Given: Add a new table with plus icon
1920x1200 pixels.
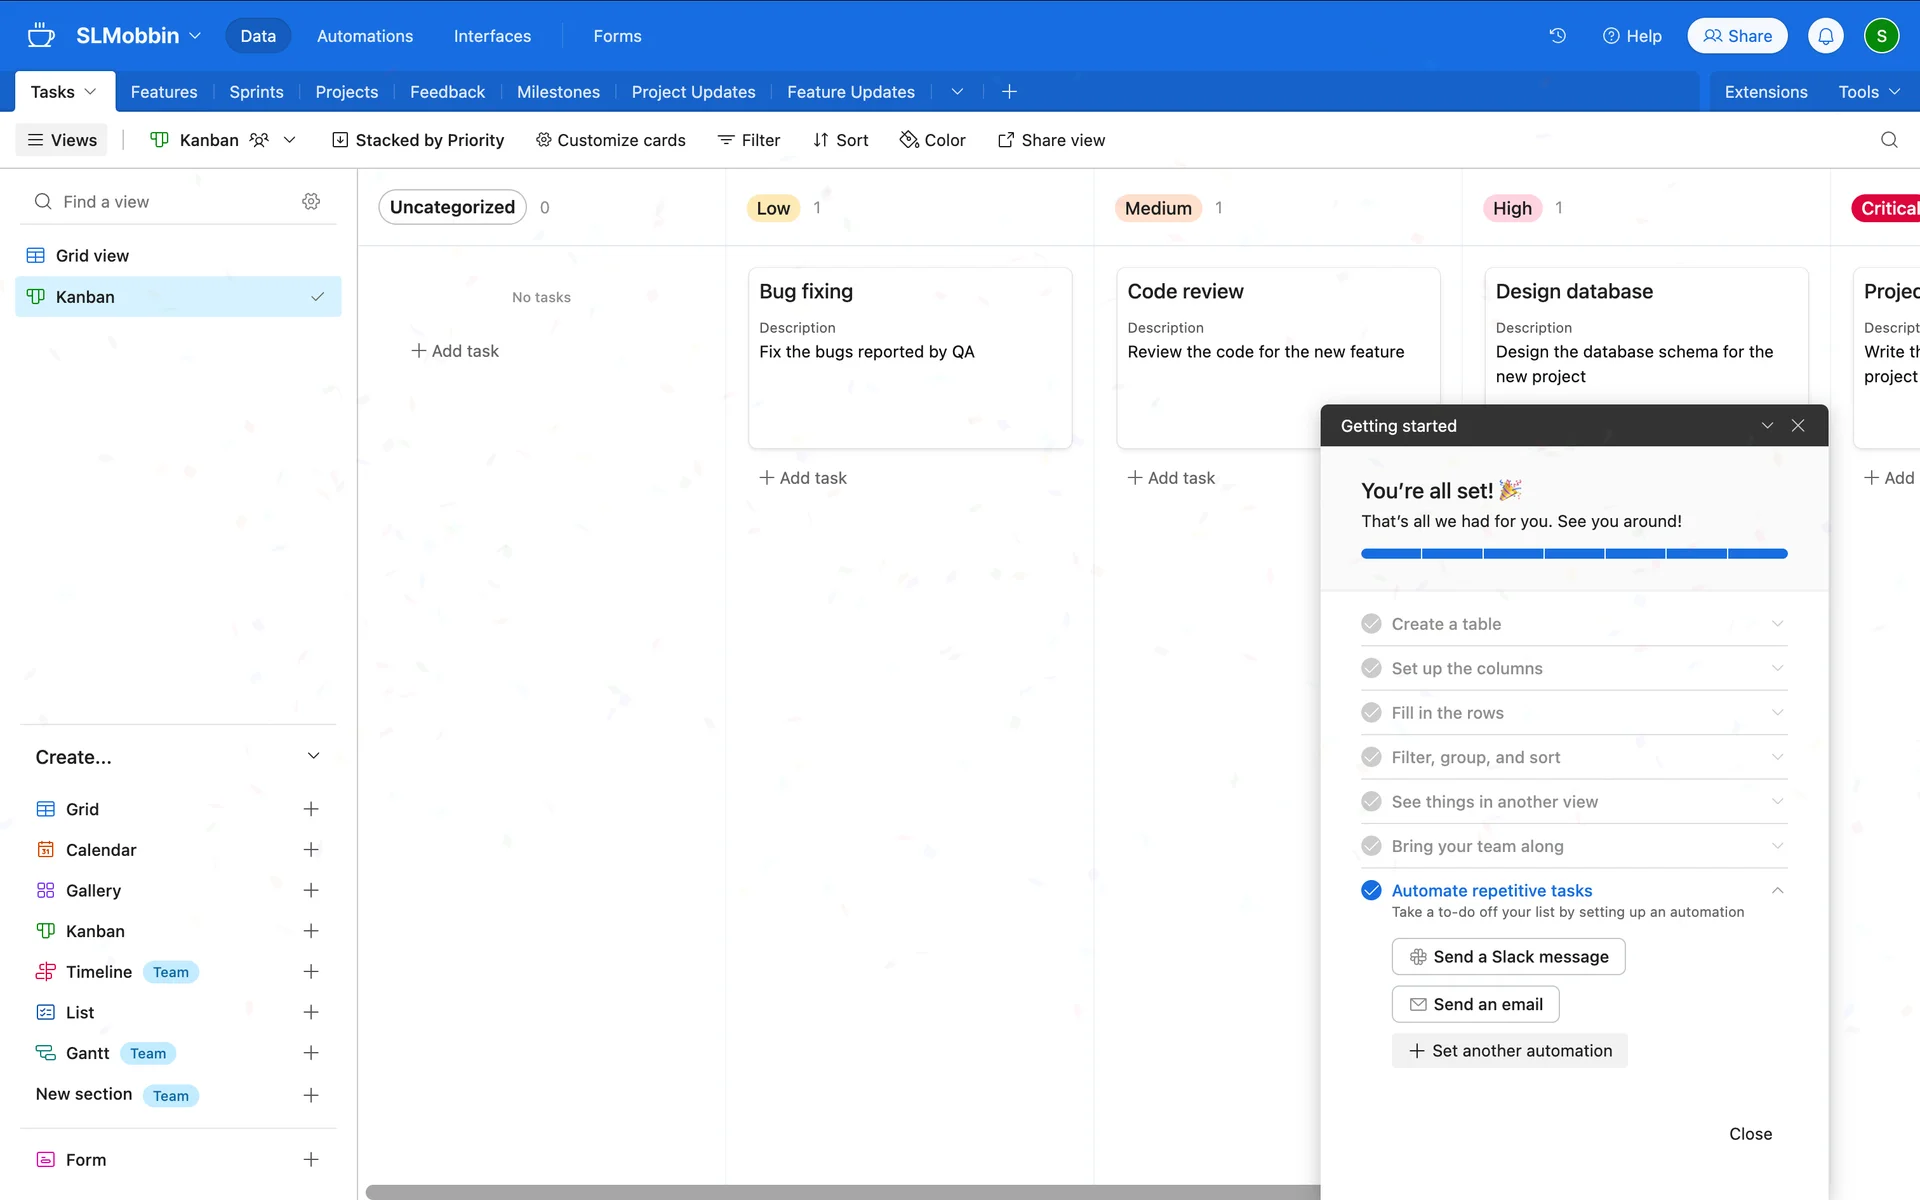Looking at the screenshot, I should [x=1009, y=92].
